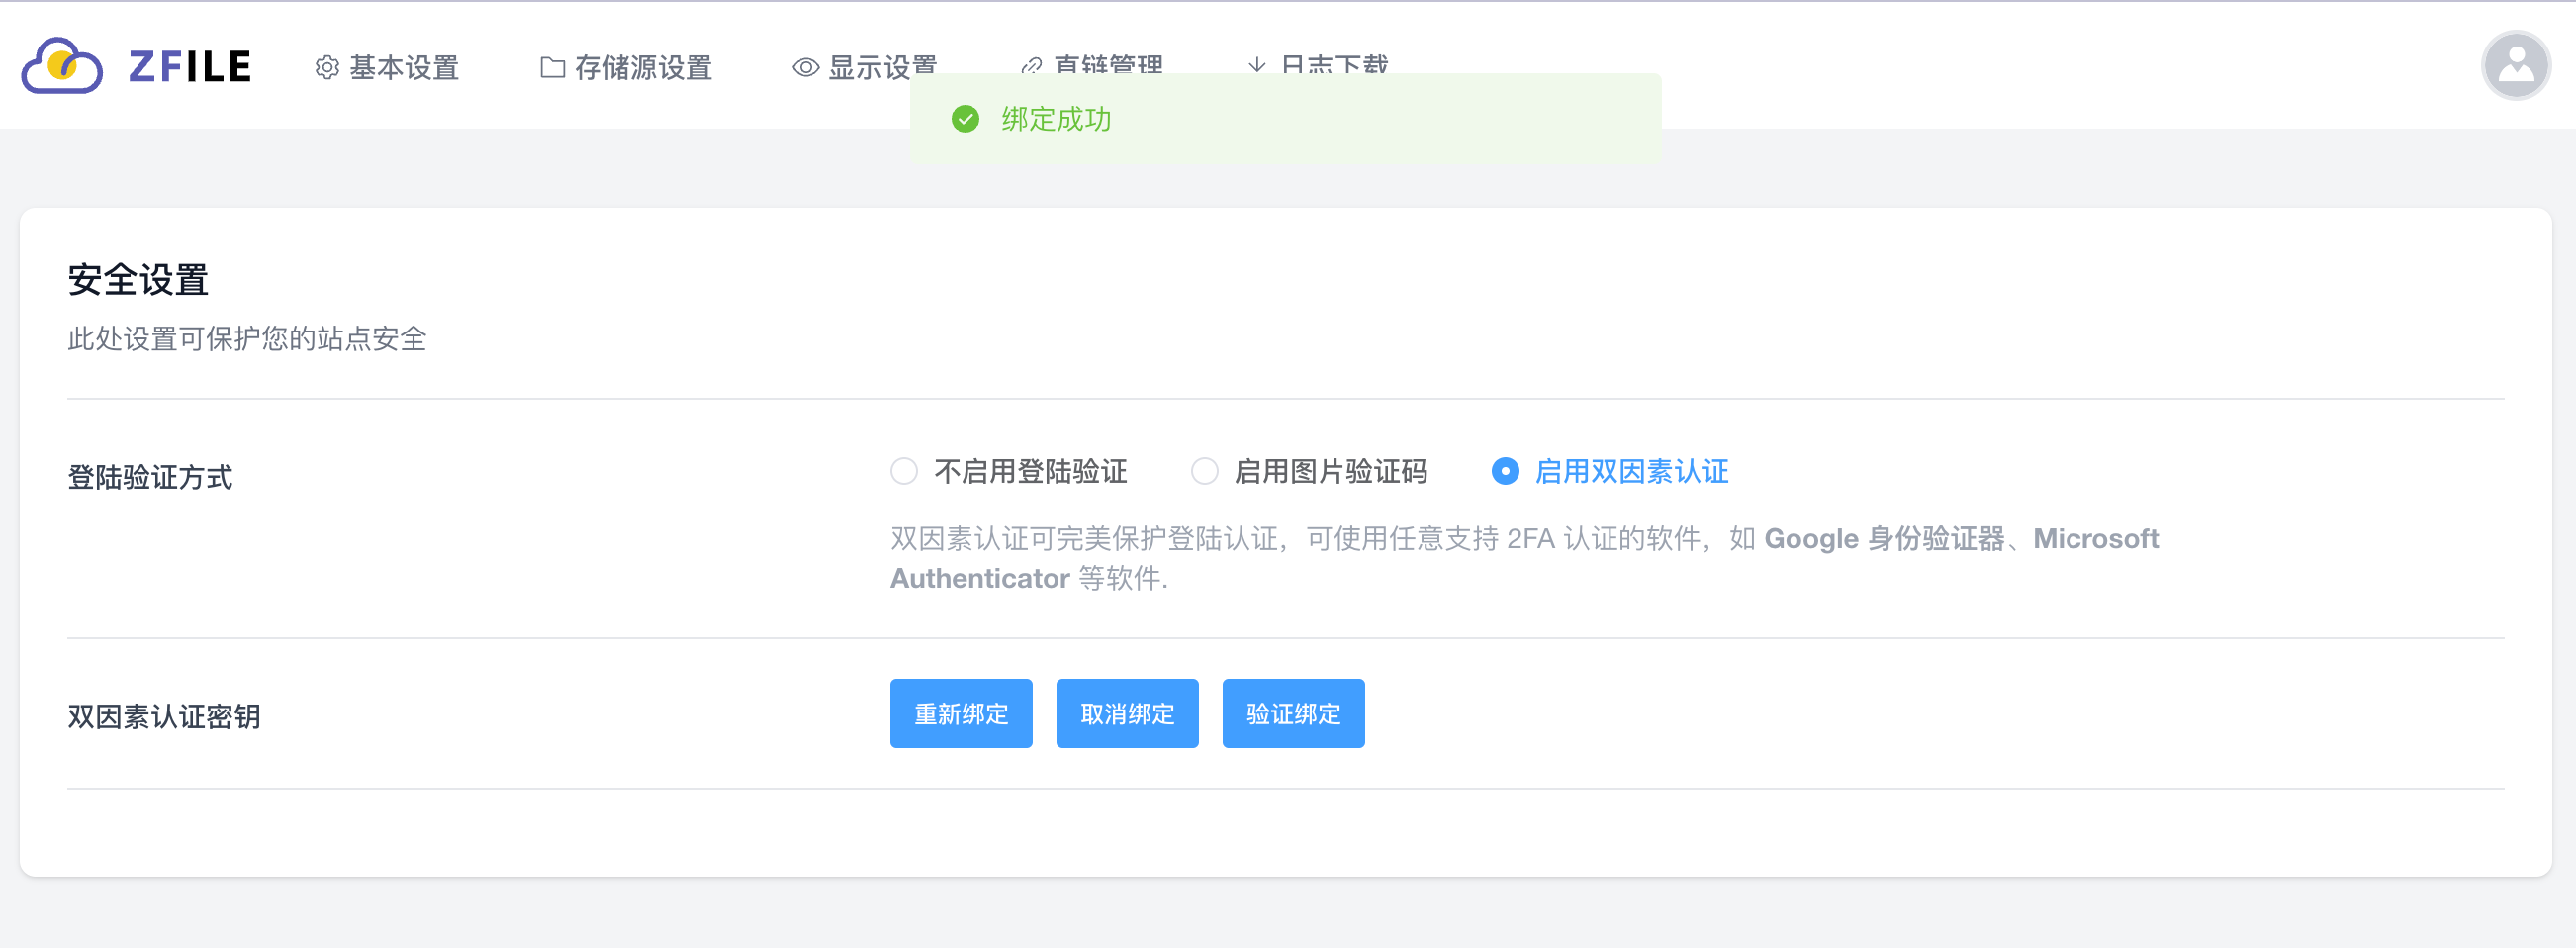Screen dimensions: 2576x948
Task: Open 日志下载 from the navigation bar
Action: (x=1335, y=66)
